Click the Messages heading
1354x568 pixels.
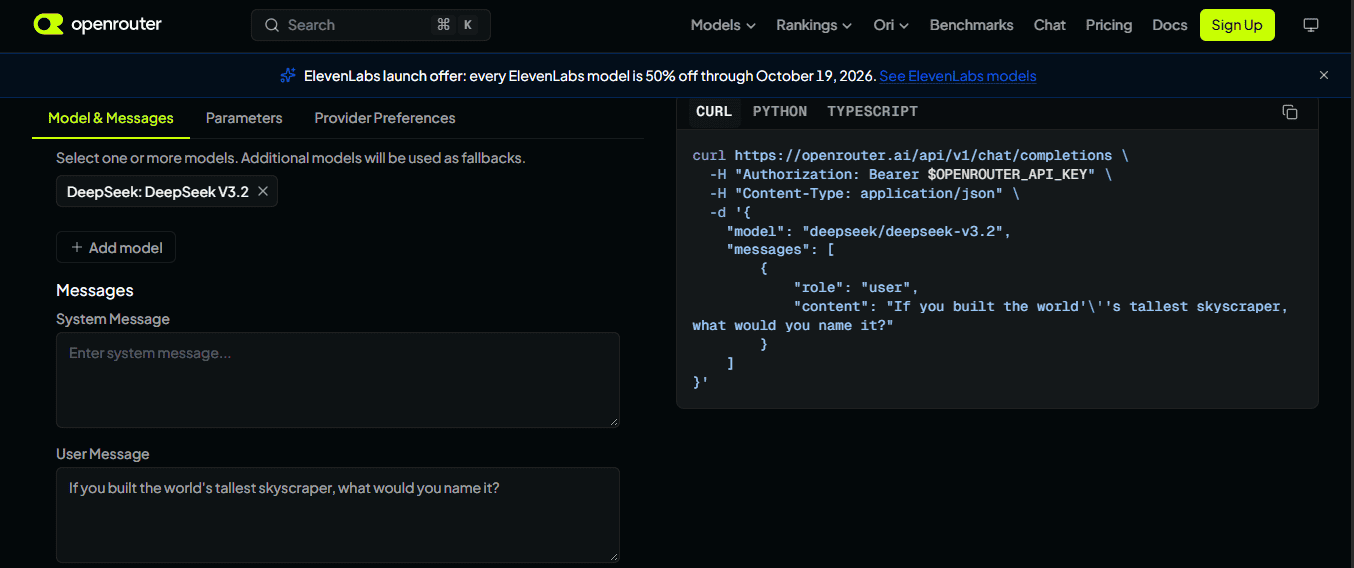point(95,290)
